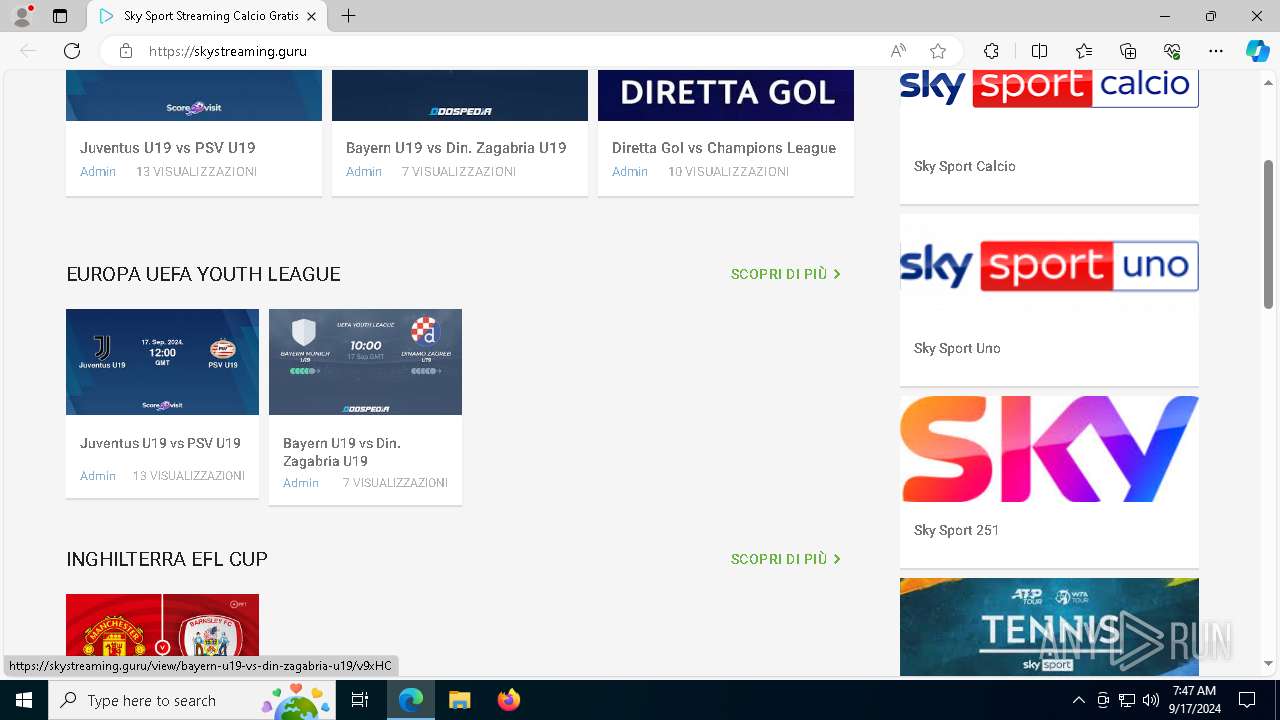The width and height of the screenshot is (1280, 720).
Task: Open network status tray icon
Action: 1127,700
